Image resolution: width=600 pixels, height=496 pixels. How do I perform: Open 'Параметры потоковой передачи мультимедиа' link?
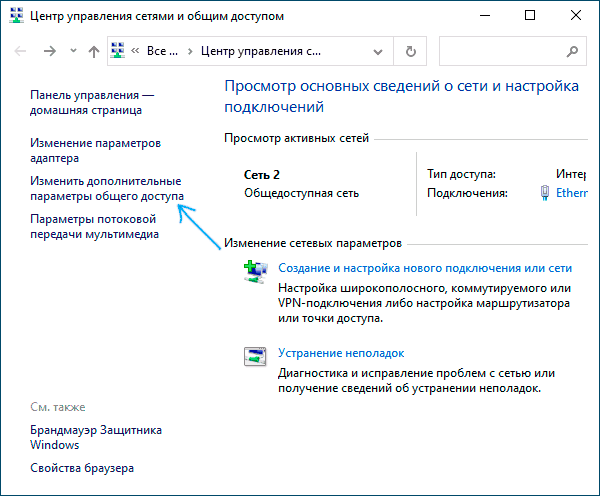[95, 227]
